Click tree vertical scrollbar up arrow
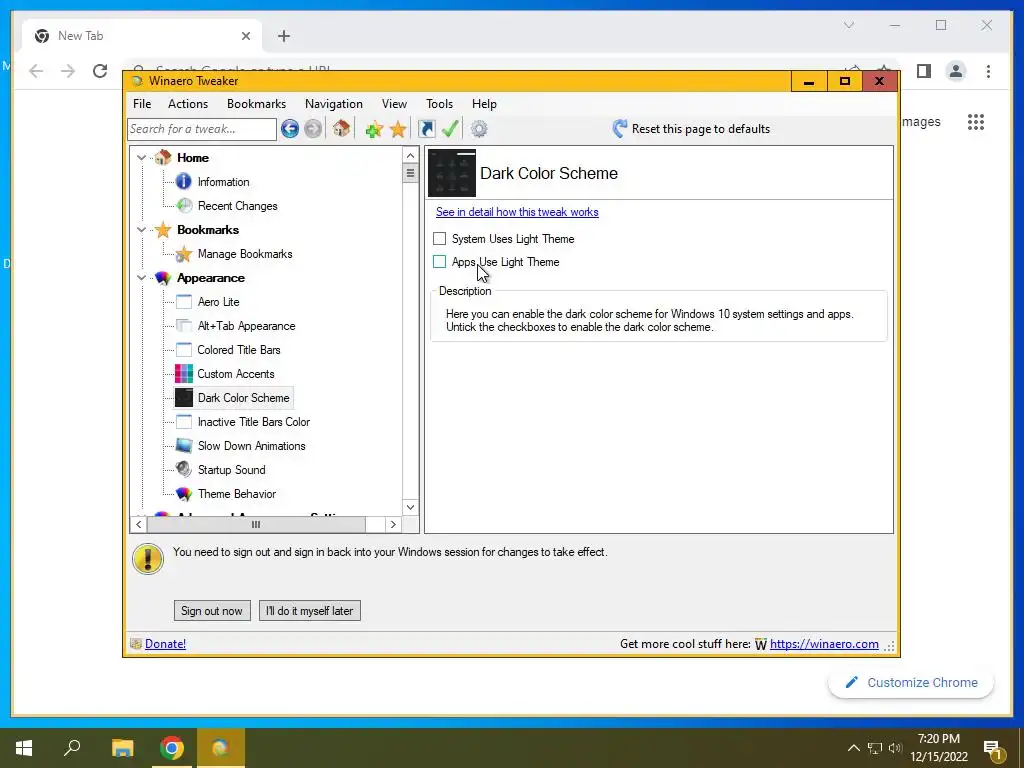This screenshot has height=768, width=1024. pyautogui.click(x=410, y=155)
